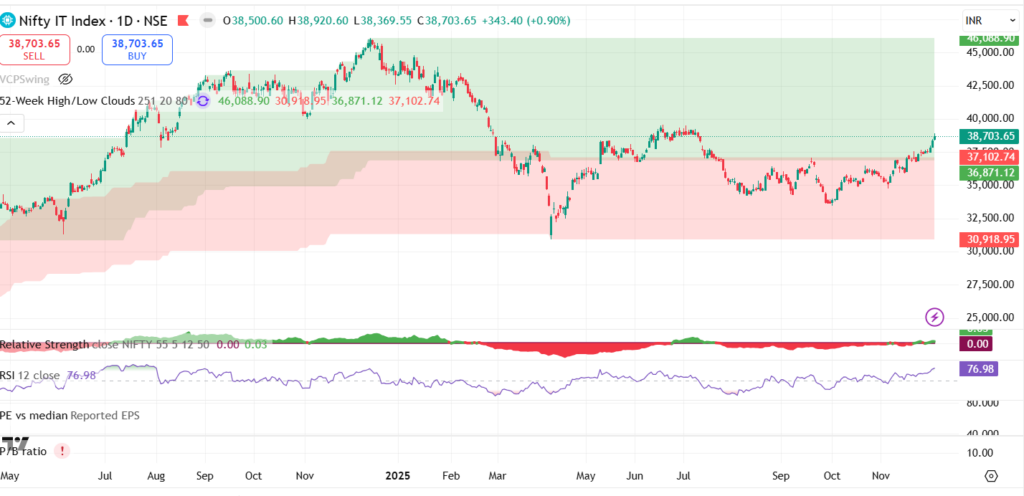Collapse the indicator legend with chevron button
Screen dimensions: 1024x496
[12, 123]
